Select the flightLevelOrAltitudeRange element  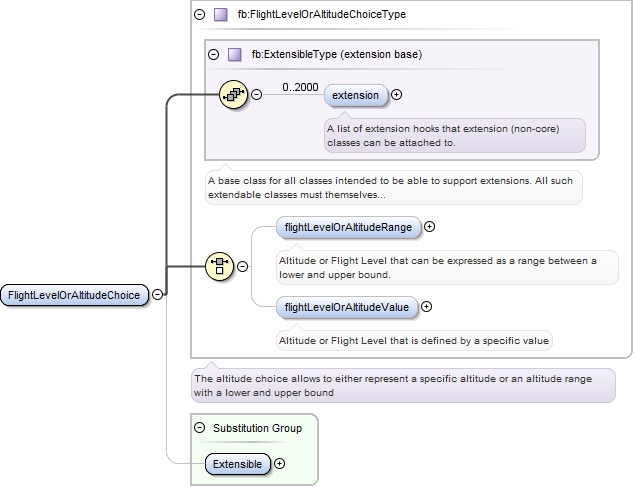[348, 227]
